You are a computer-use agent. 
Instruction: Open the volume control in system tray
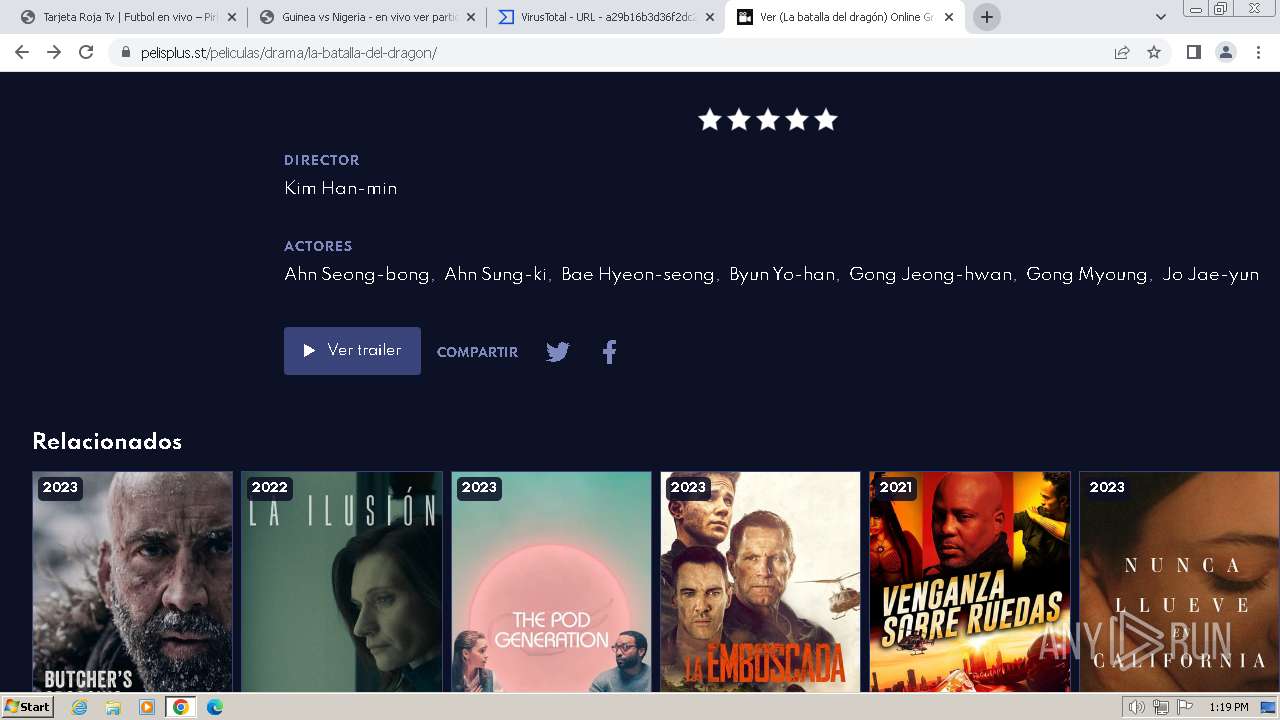tap(1136, 707)
